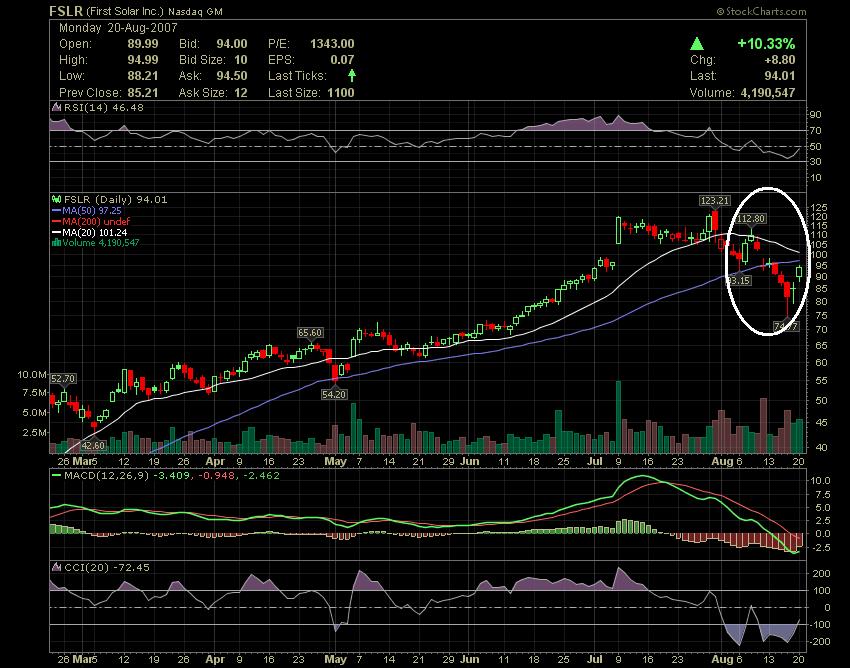Click the company name (First Solar Inc.)

click(x=125, y=11)
